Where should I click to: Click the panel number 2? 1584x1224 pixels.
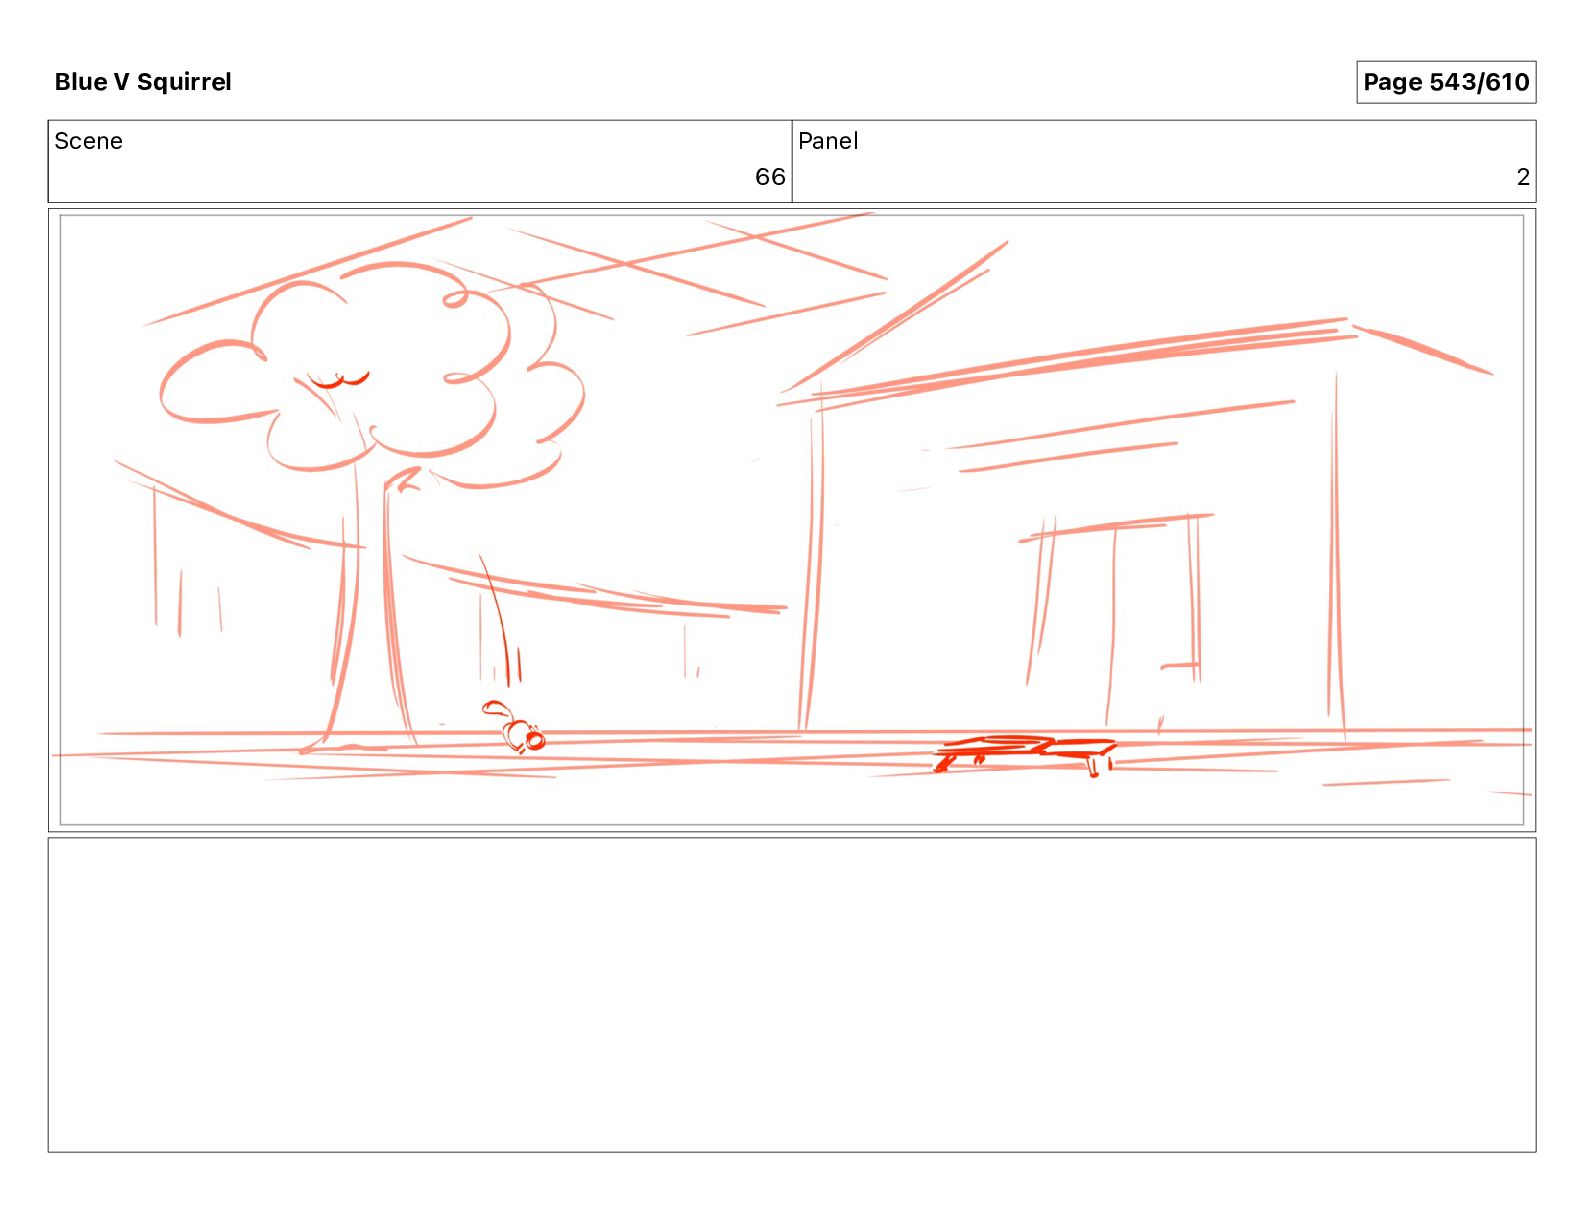click(x=1523, y=177)
